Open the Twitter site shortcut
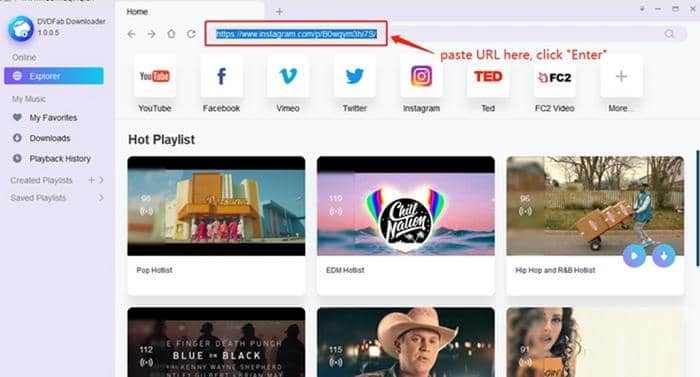 354,76
